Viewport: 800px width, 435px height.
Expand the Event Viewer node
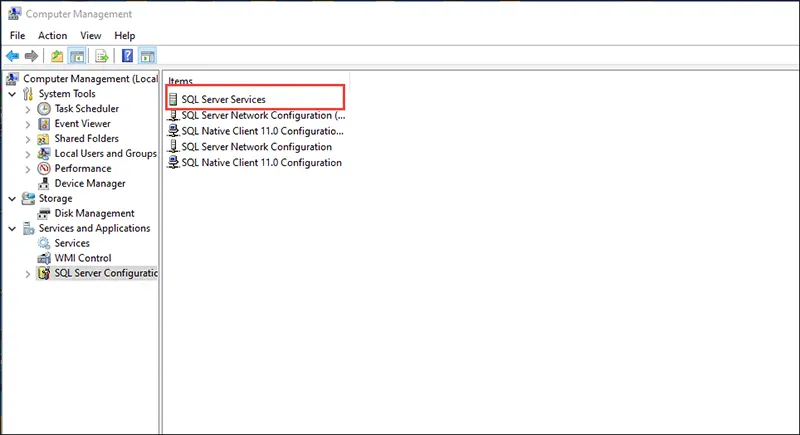[28, 124]
